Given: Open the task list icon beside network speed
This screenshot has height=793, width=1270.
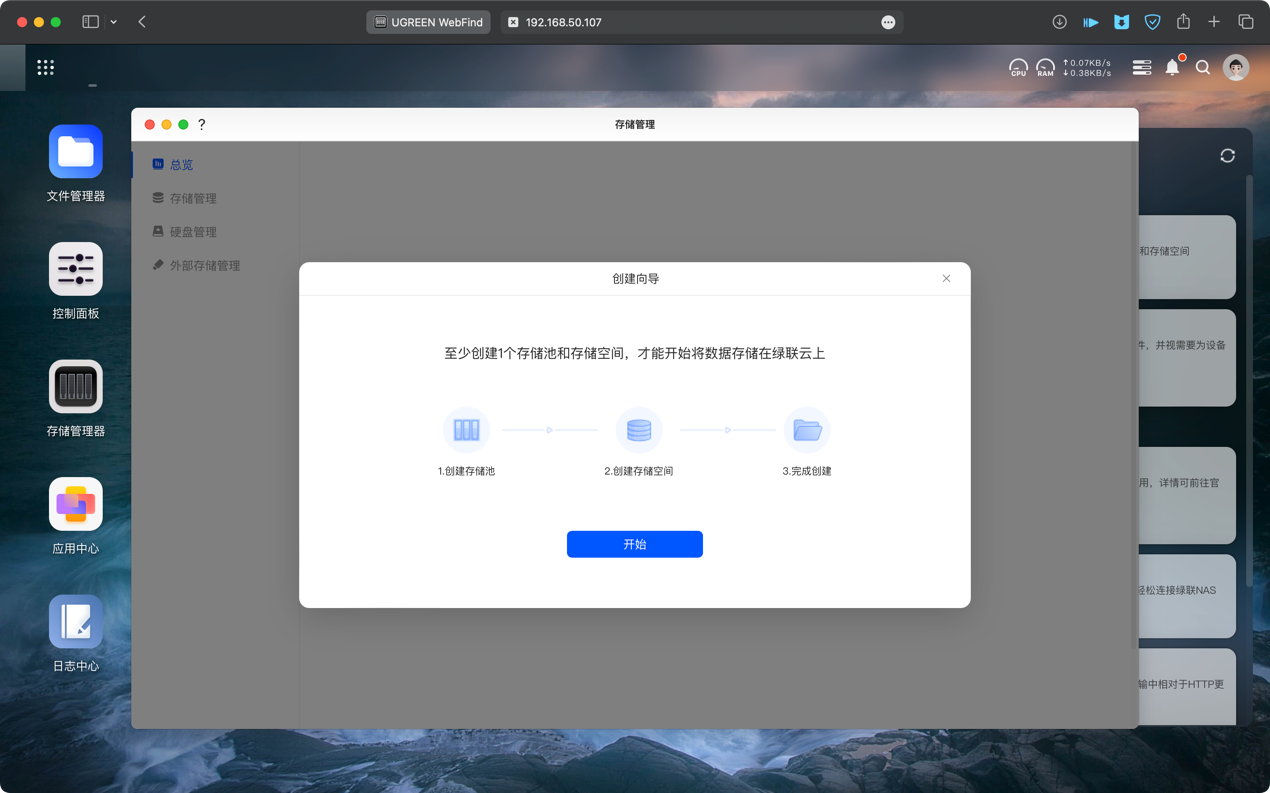Looking at the screenshot, I should click(x=1141, y=67).
